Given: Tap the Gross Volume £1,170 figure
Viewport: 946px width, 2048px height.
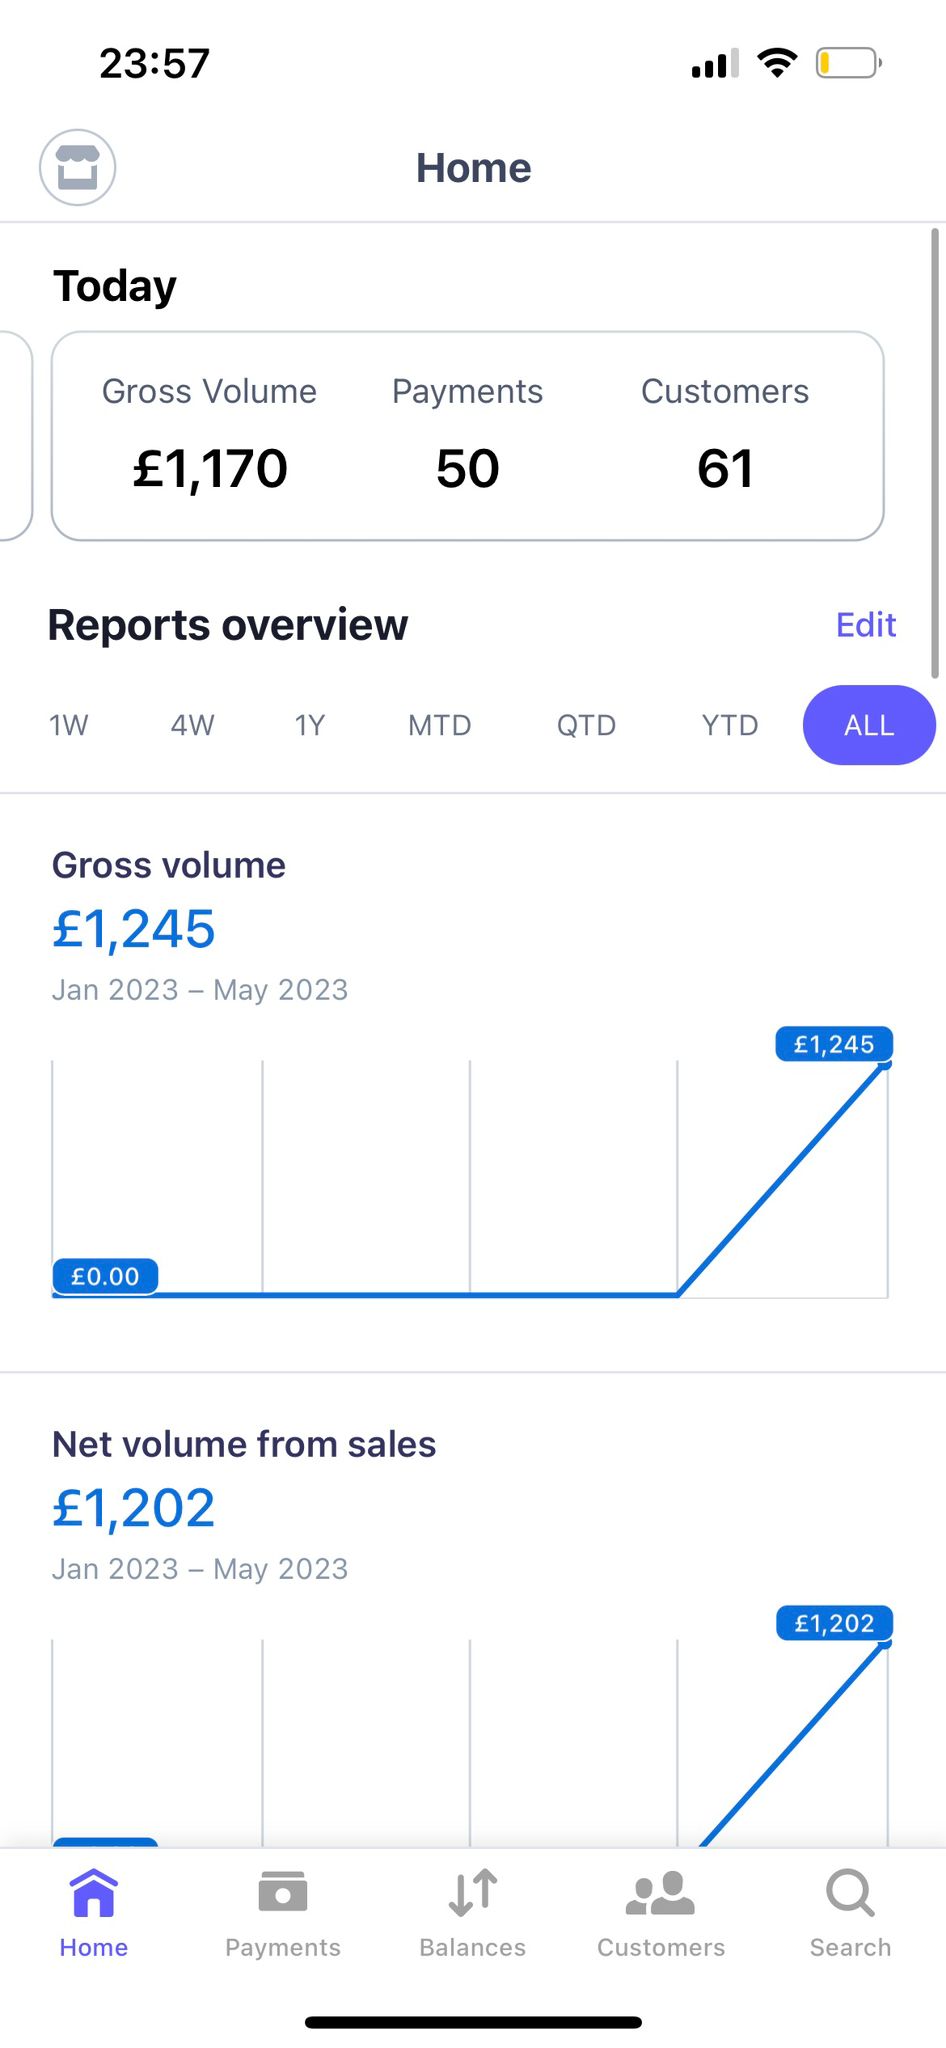Looking at the screenshot, I should (x=209, y=468).
